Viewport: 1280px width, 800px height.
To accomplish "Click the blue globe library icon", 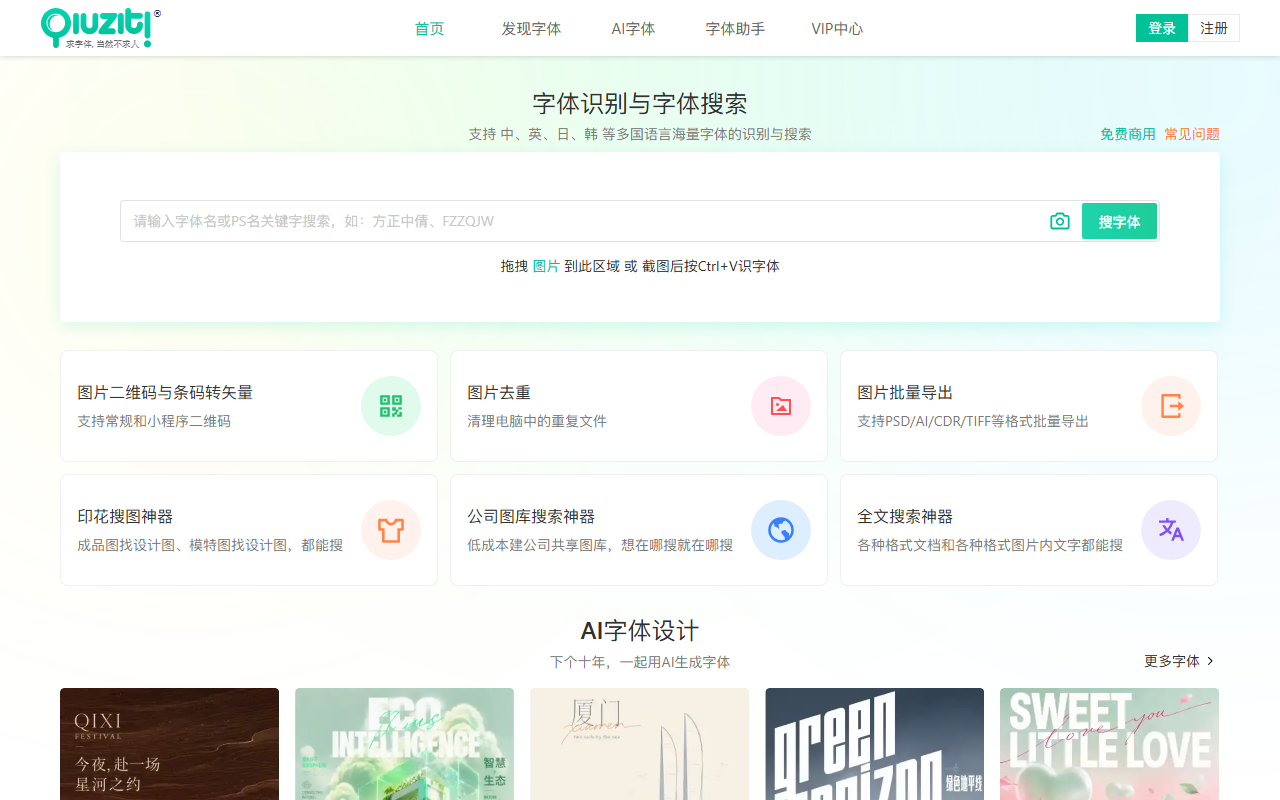I will tap(781, 530).
